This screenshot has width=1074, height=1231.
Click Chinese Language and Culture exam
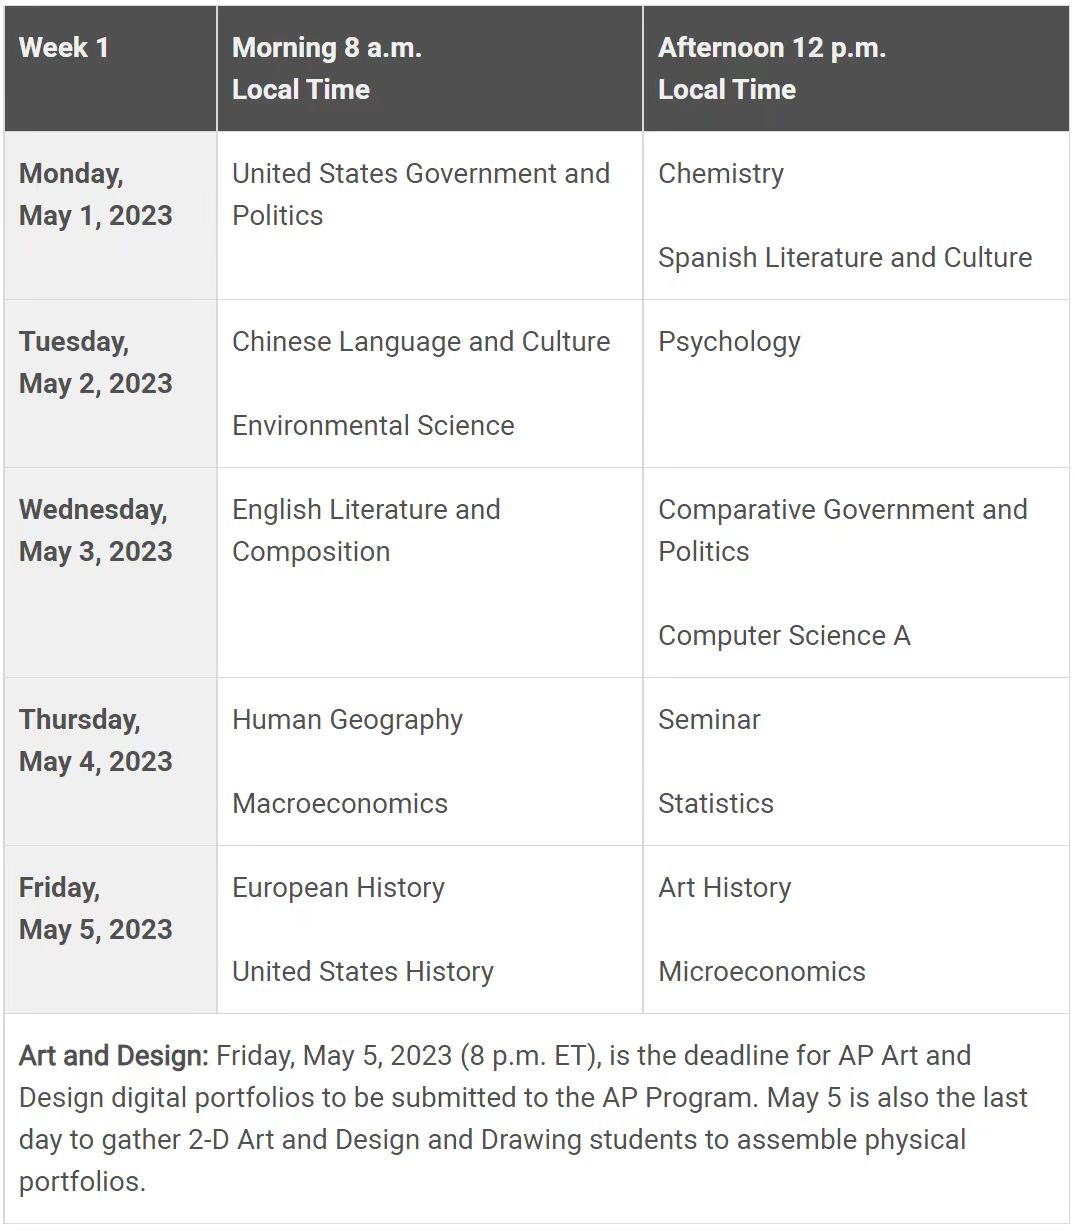[x=420, y=342]
